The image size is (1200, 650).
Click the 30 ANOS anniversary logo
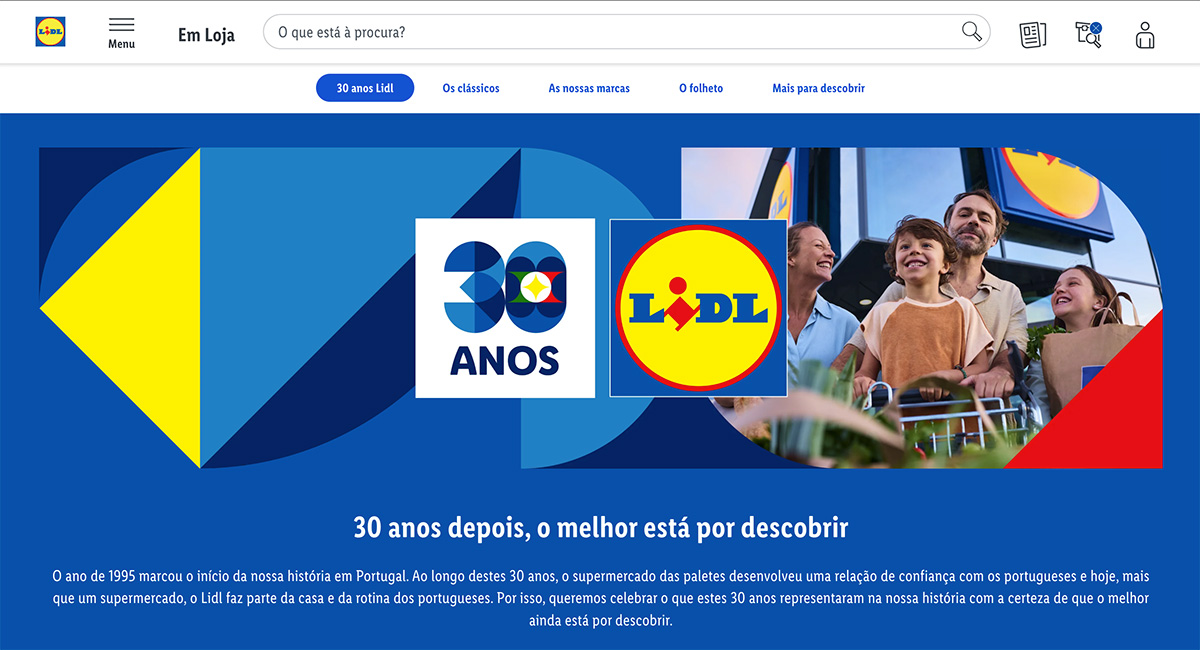click(x=505, y=308)
